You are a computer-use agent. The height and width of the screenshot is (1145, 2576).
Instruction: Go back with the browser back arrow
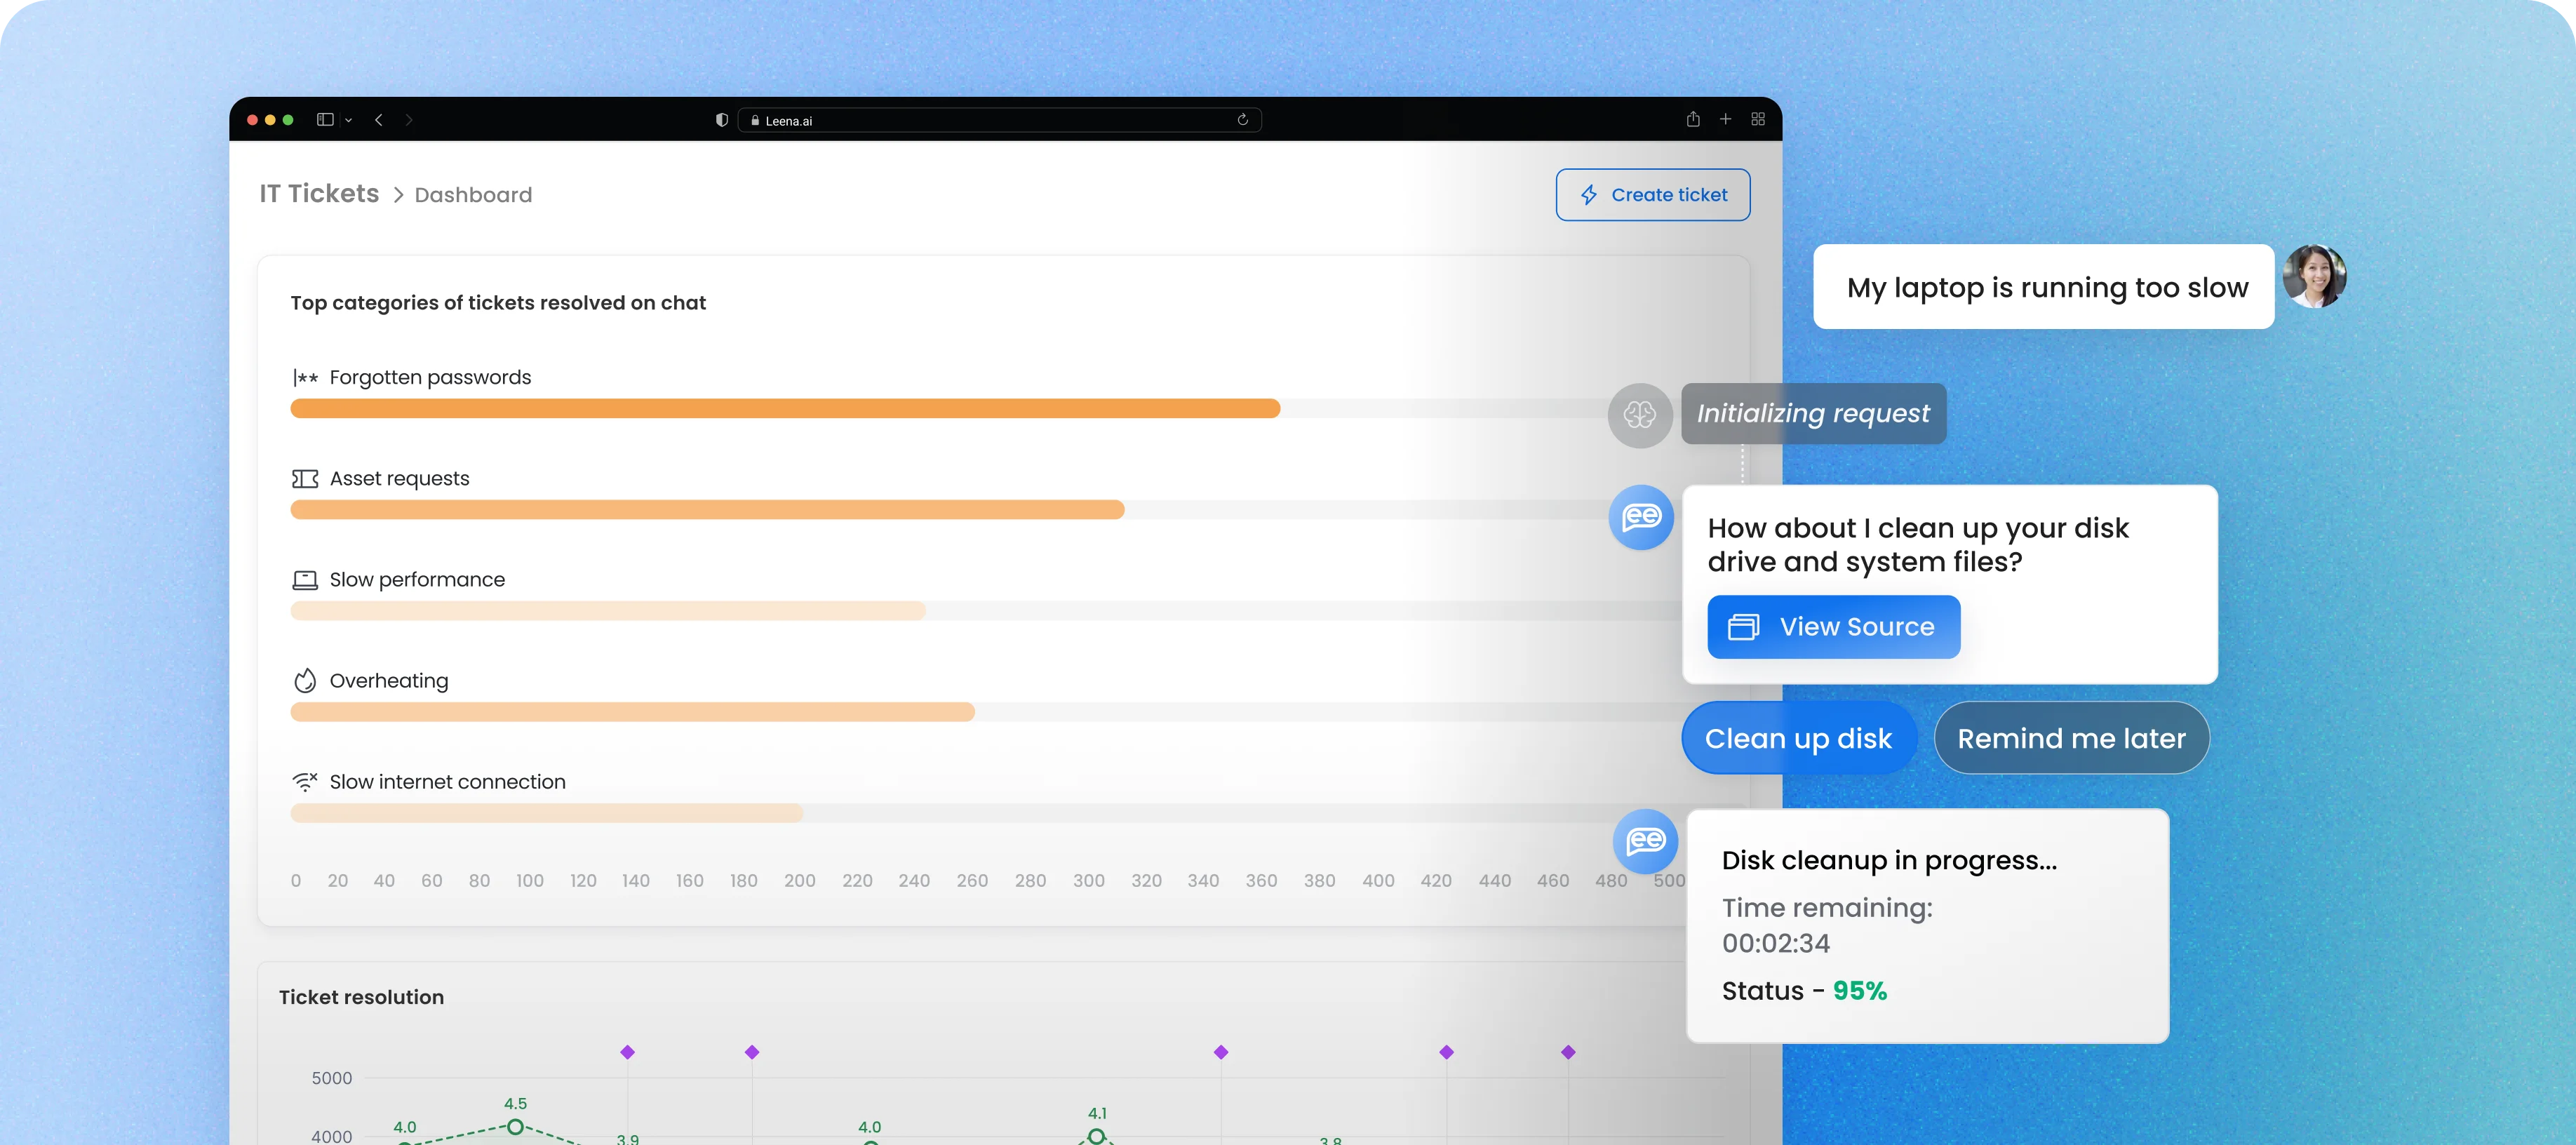379,120
